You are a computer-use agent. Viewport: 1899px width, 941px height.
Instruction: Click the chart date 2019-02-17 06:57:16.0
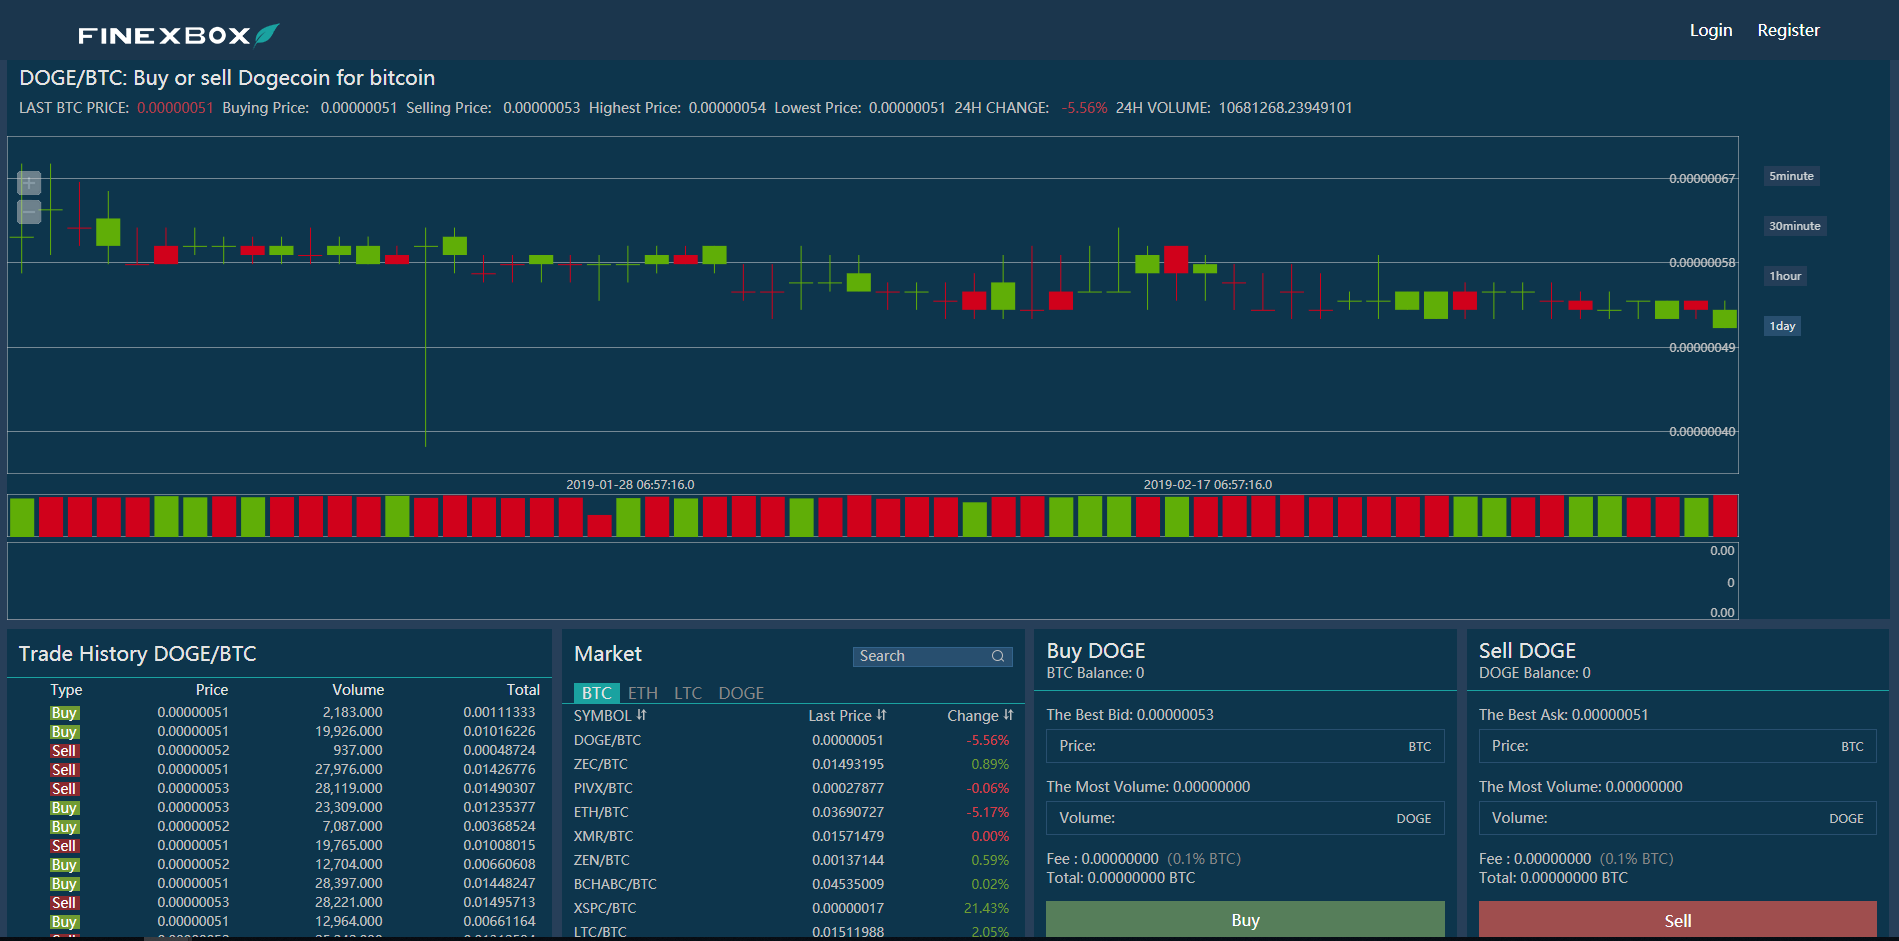click(1208, 485)
